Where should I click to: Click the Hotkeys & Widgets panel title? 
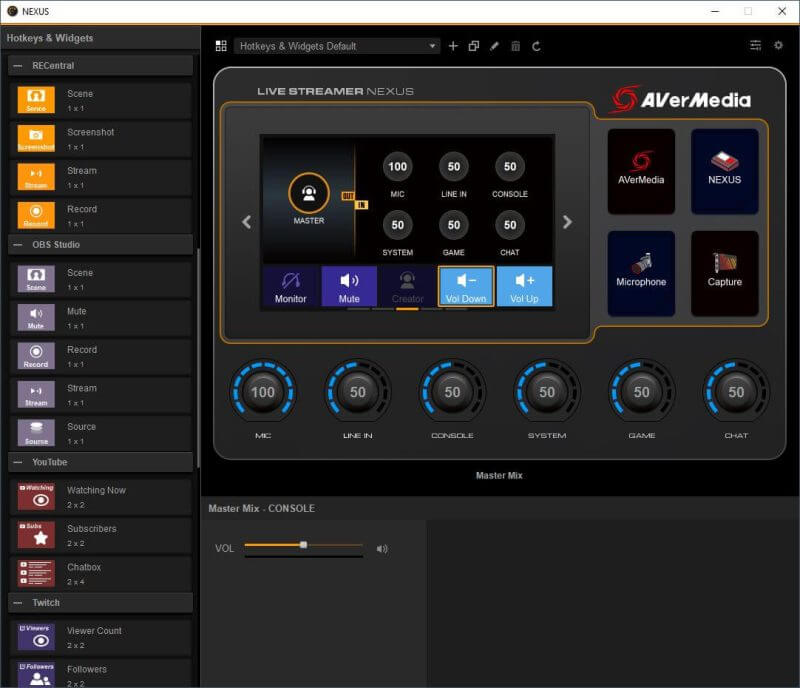[x=50, y=38]
